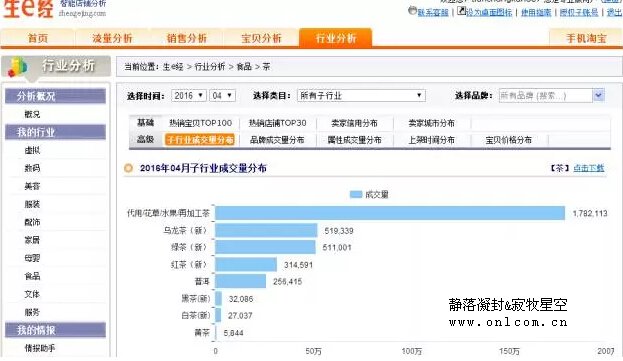Screen dimensions: 623x361
Task: Click the 设为桌面图标 link
Action: pos(489,13)
